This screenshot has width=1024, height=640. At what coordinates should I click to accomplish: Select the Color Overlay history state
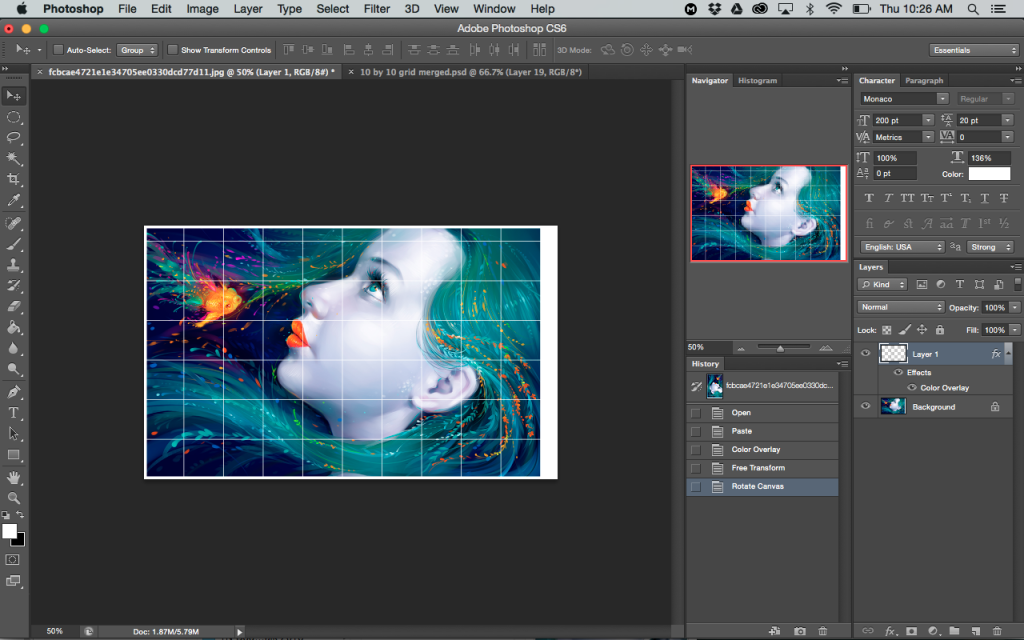762,449
